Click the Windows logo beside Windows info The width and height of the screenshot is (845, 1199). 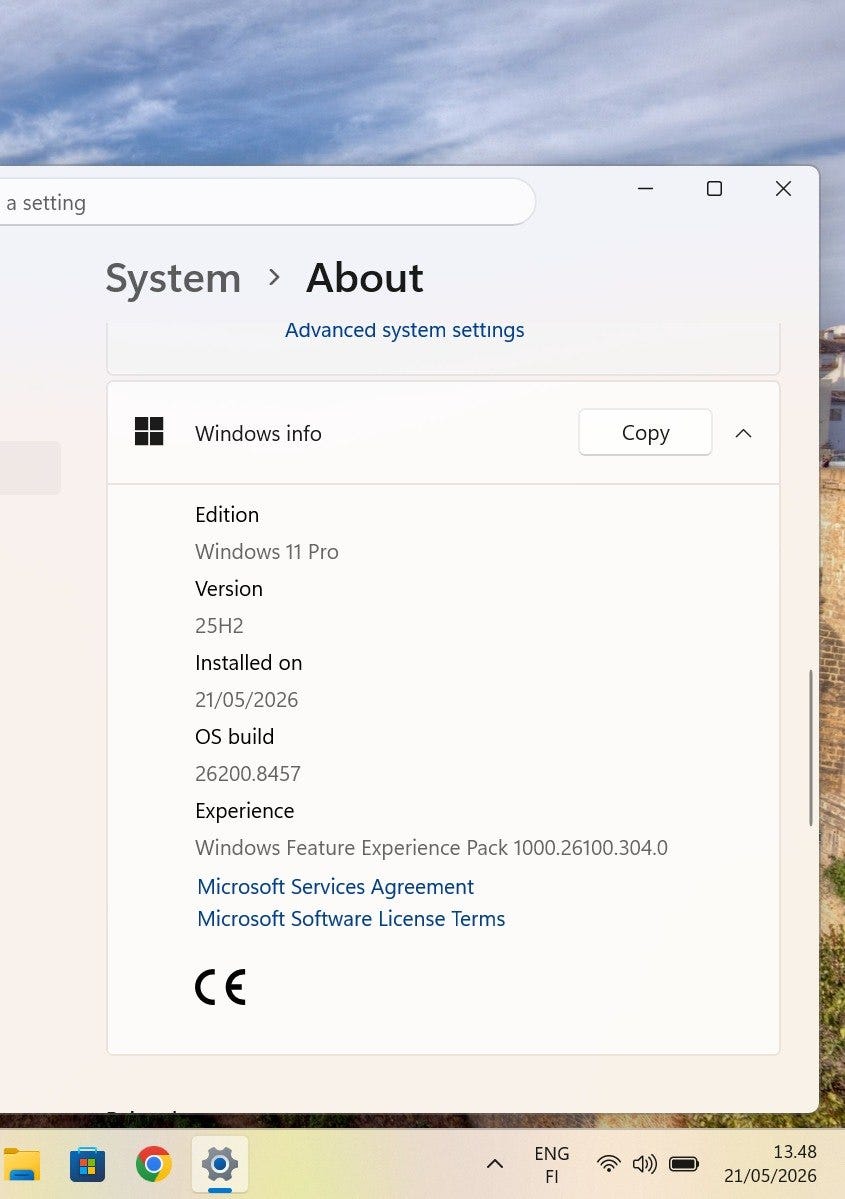click(x=149, y=431)
